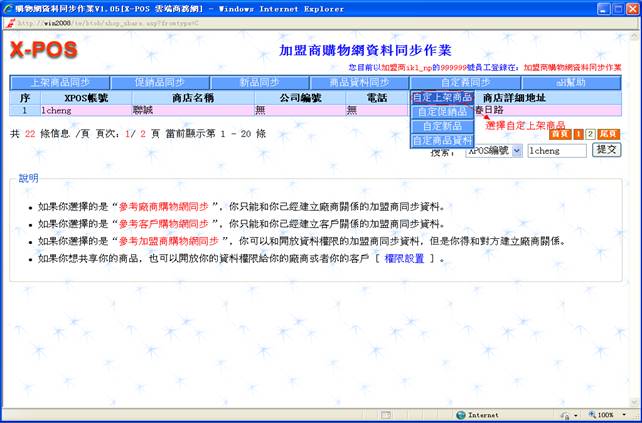This screenshot has height=423, width=642.
Task: Select 自定上架商品 from the dropdown menu
Action: click(x=441, y=97)
